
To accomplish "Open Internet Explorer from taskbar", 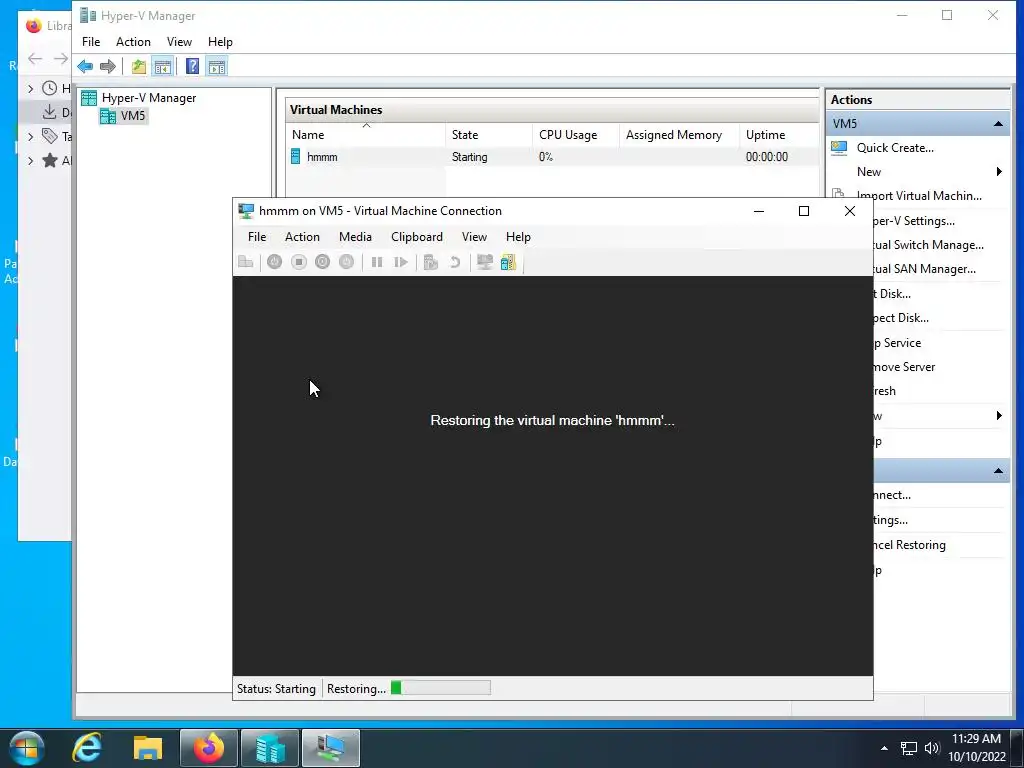I will point(87,748).
